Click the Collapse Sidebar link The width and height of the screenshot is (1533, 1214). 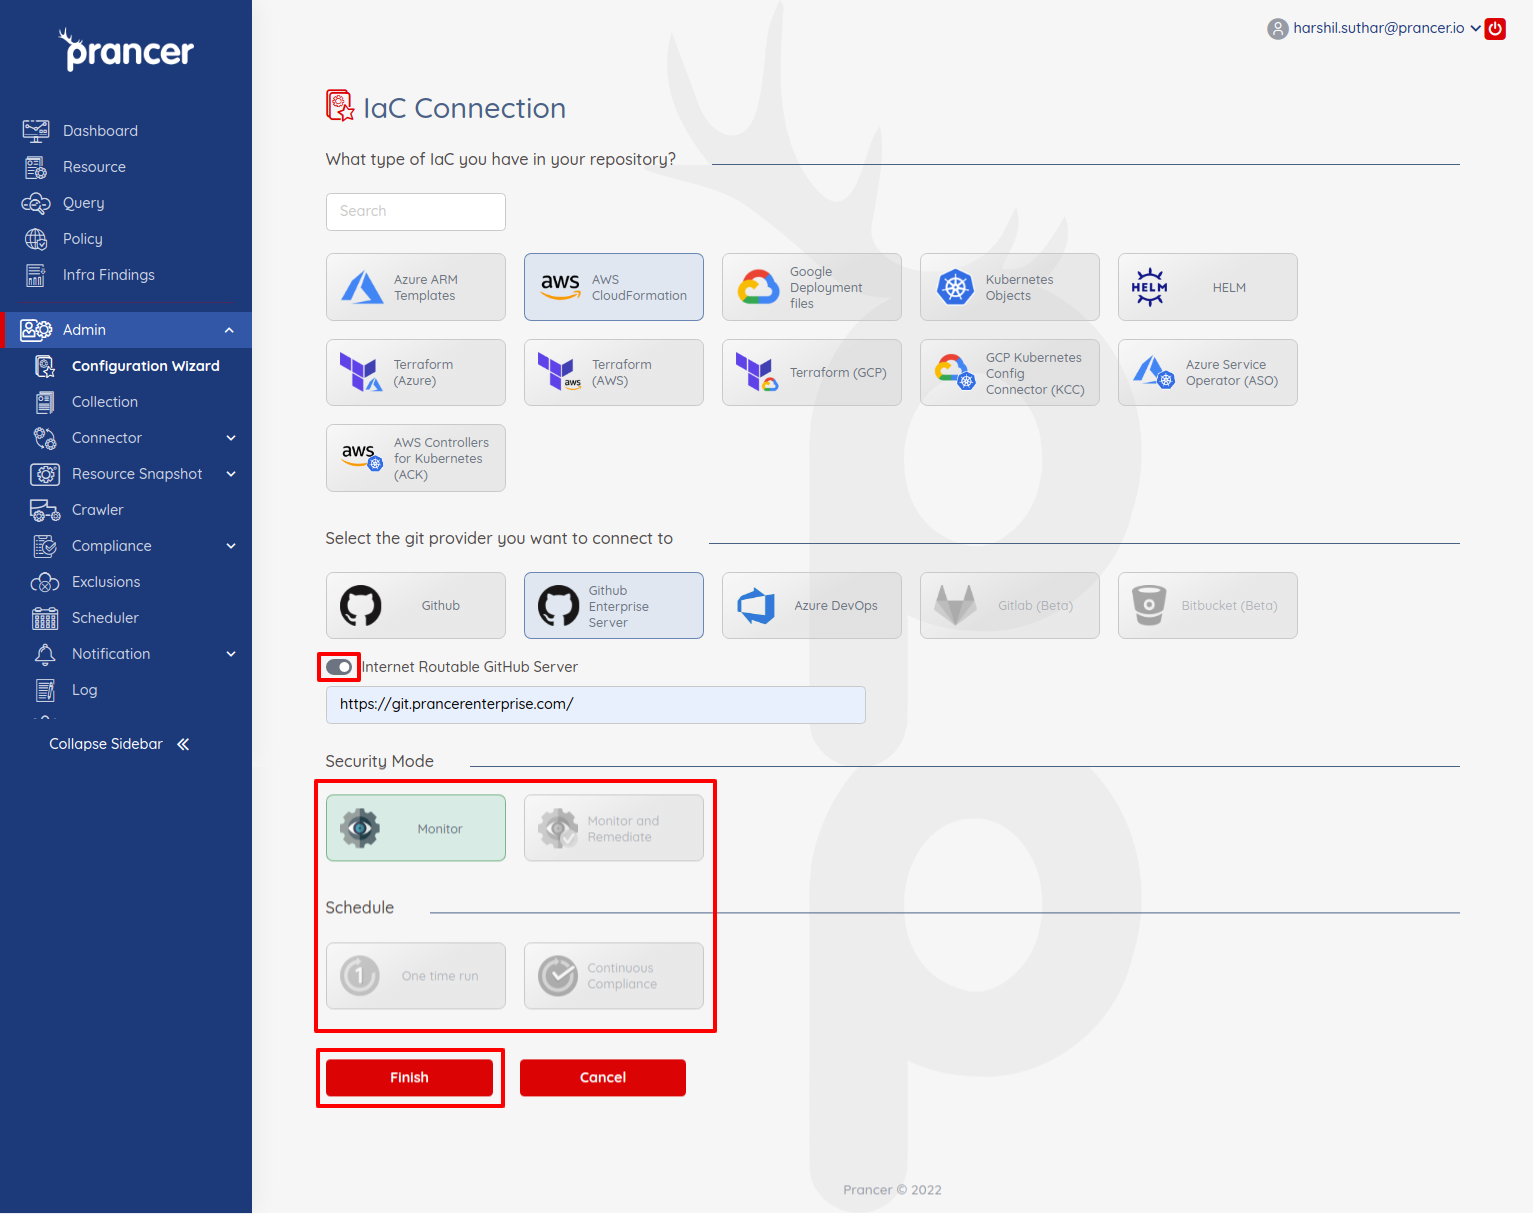[x=119, y=744]
